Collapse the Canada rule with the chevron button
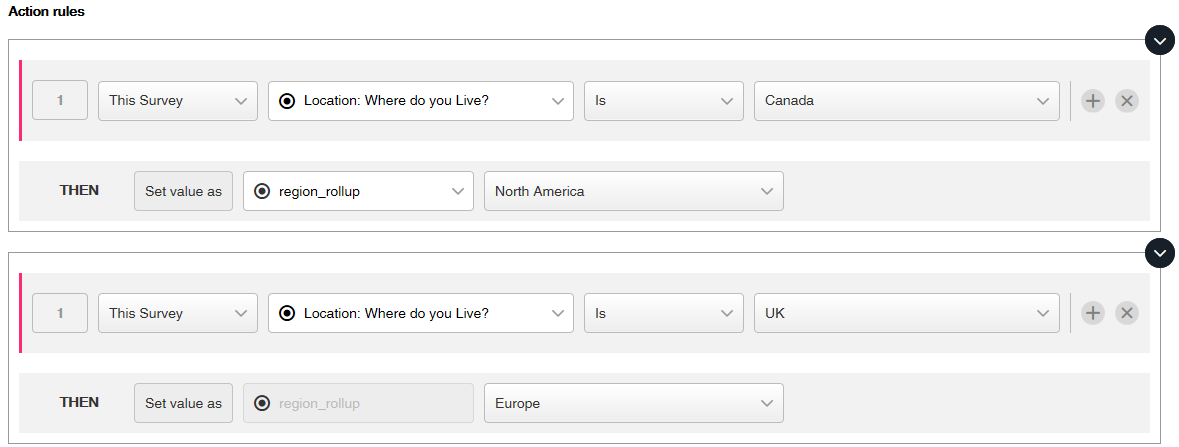Screen dimensions: 1179x447 pos(1159,40)
